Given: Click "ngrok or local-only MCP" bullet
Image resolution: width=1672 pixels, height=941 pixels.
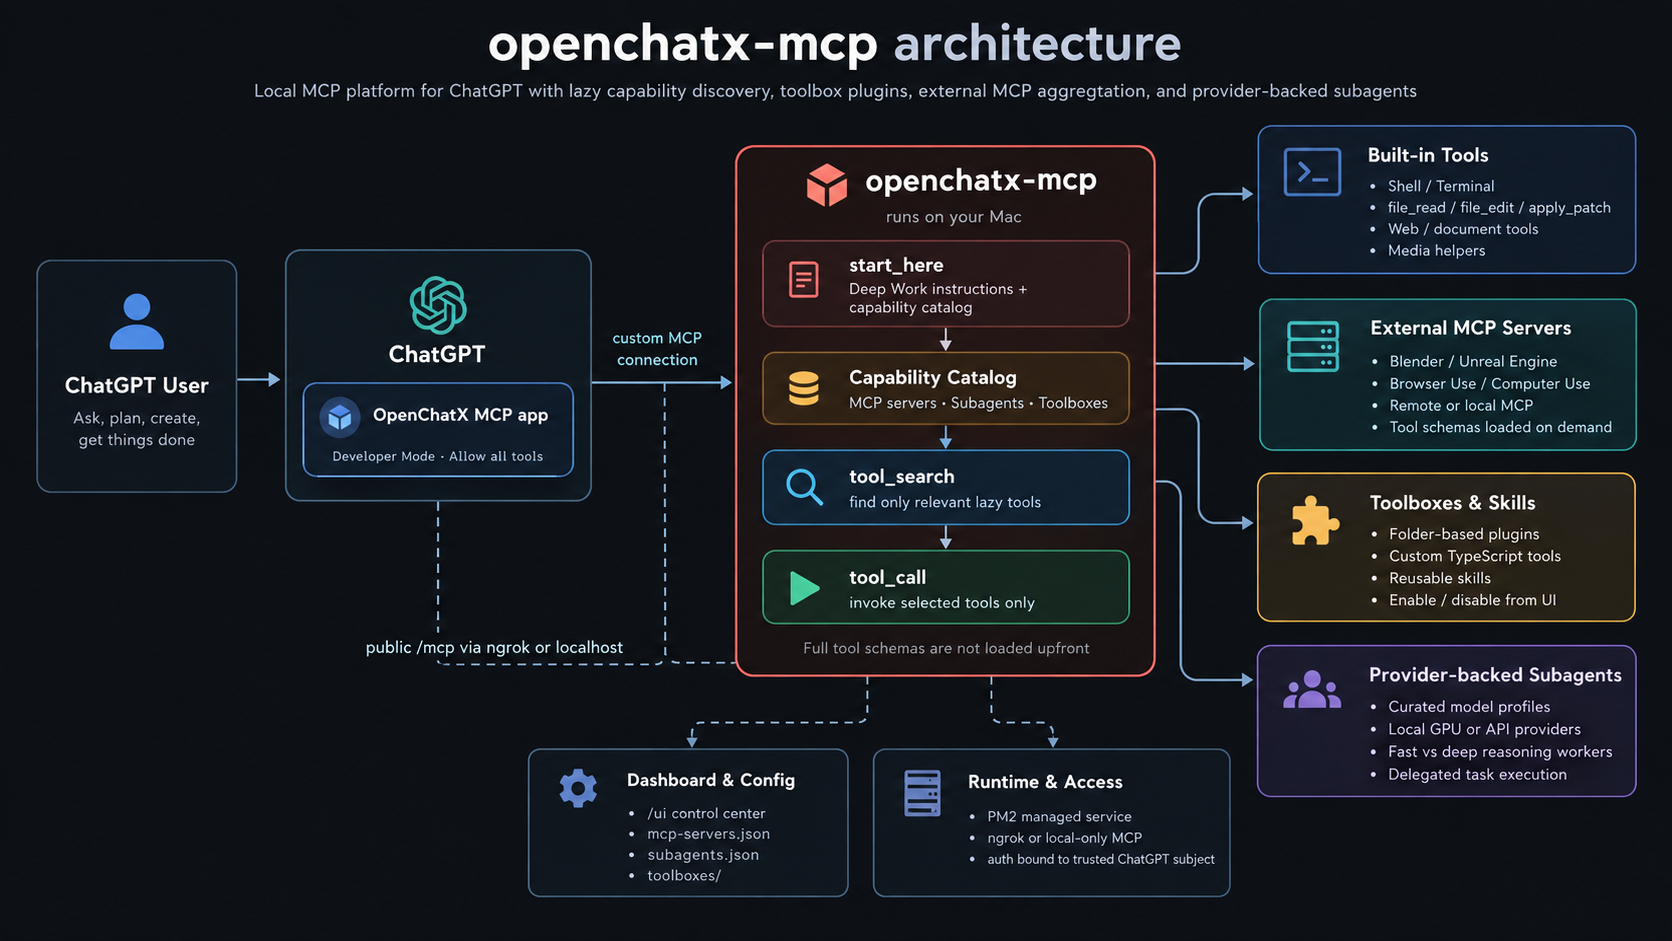Looking at the screenshot, I should [1064, 838].
